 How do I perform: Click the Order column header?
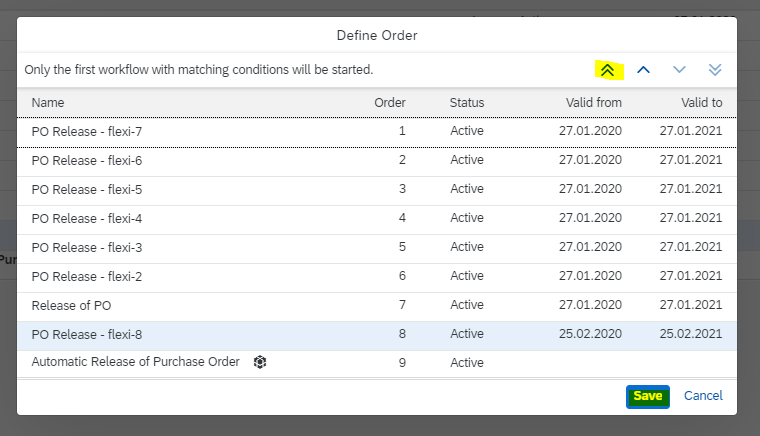tap(390, 103)
